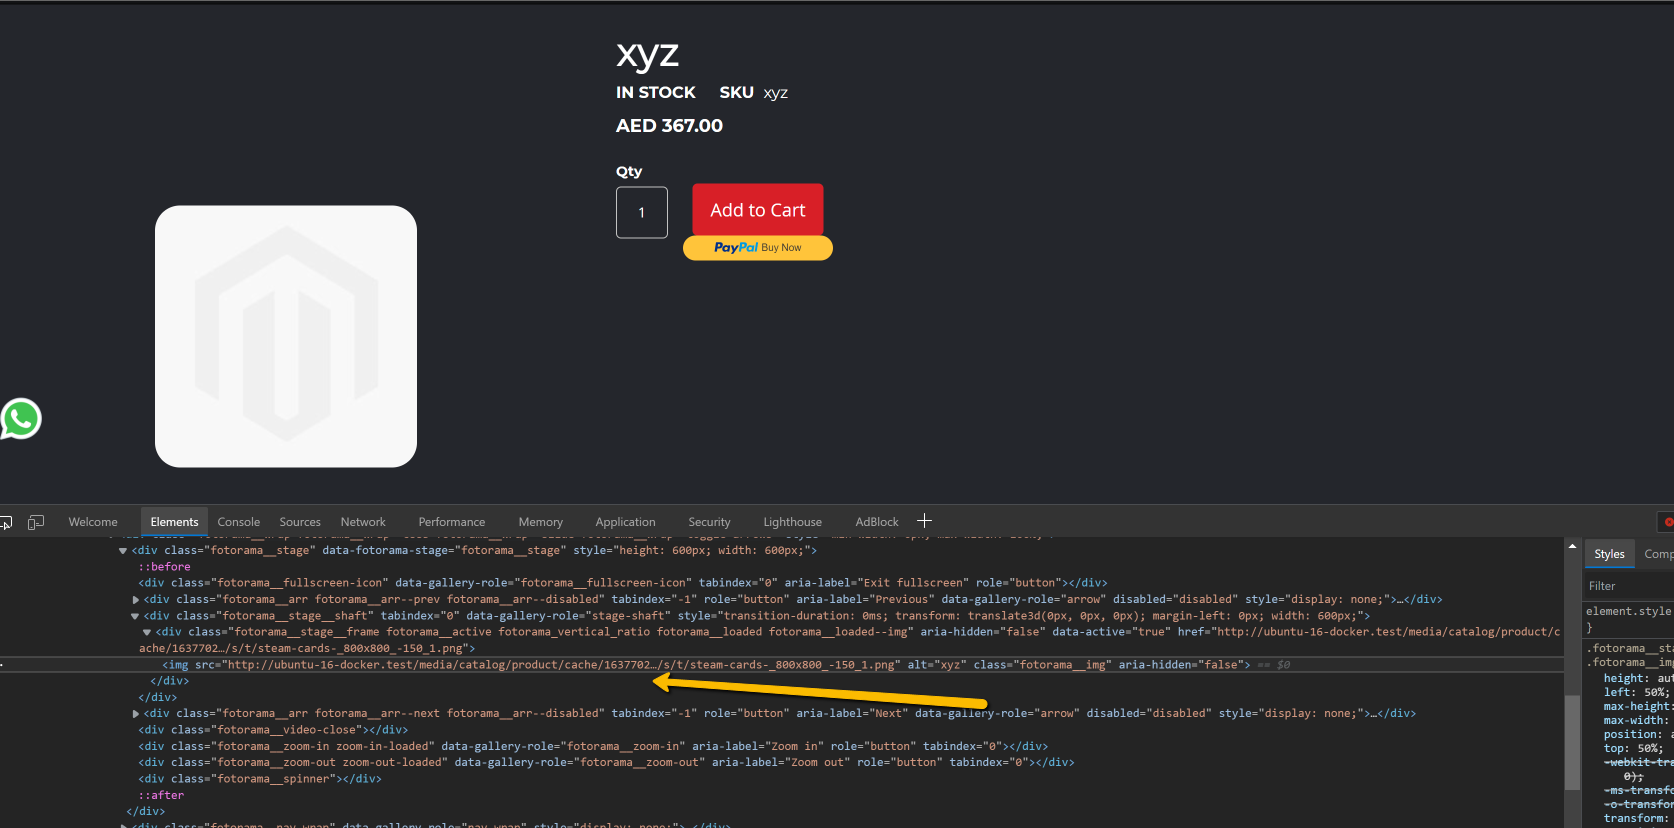
Task: Open the Lighthouse tab
Action: pos(792,522)
